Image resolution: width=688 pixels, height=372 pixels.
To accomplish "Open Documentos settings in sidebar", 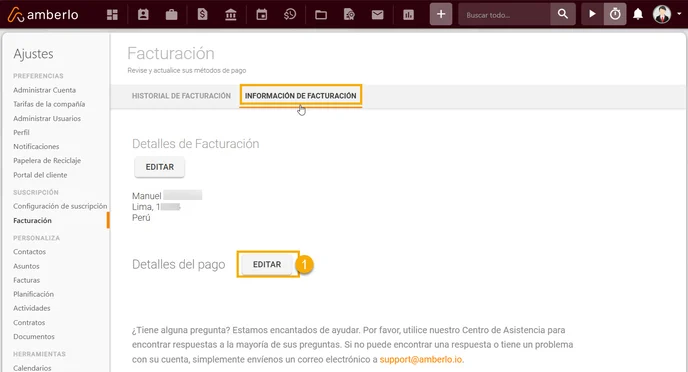I will [x=34, y=336].
